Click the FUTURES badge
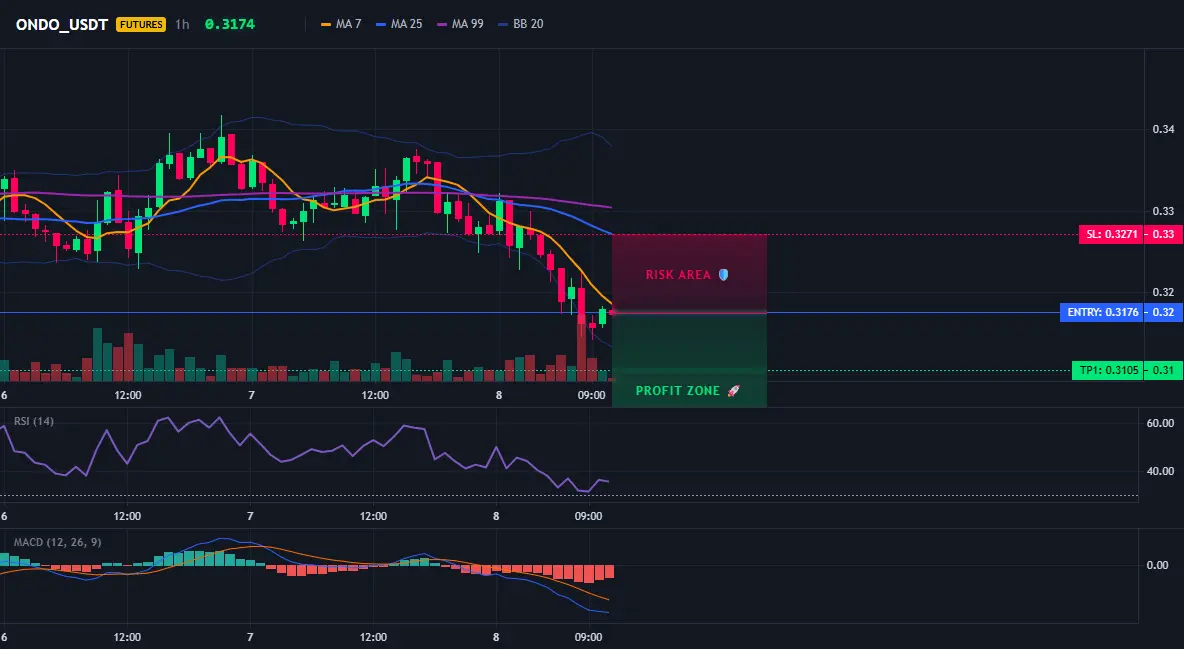This screenshot has width=1184, height=649. coord(140,24)
